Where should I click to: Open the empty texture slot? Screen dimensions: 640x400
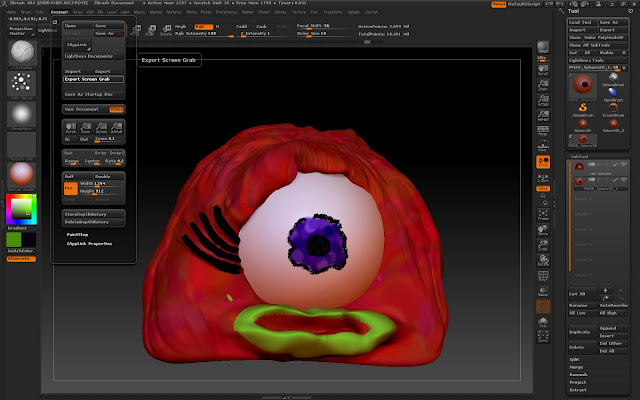pyautogui.click(x=21, y=144)
